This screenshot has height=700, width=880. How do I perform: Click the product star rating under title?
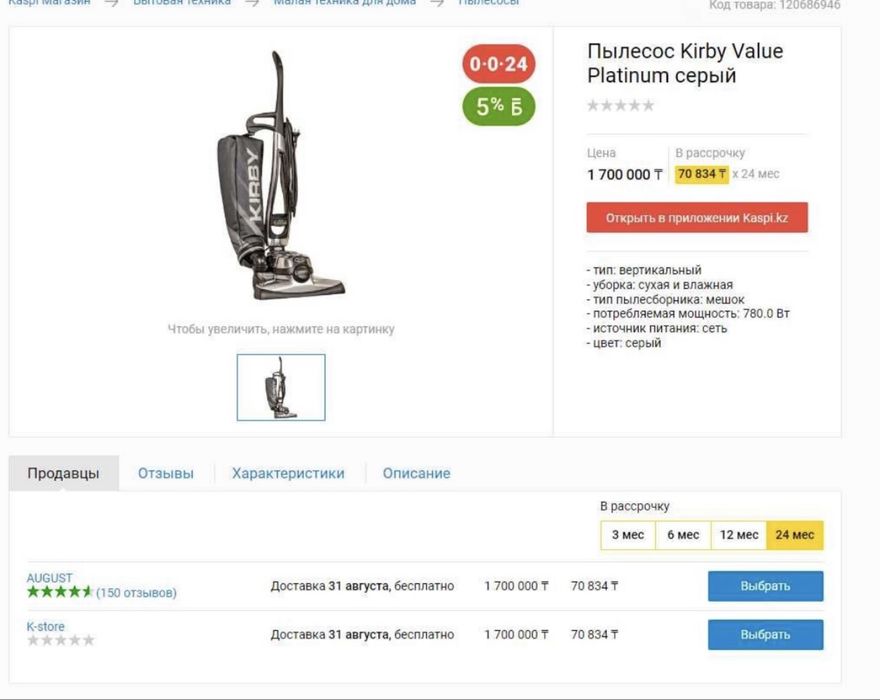[620, 106]
